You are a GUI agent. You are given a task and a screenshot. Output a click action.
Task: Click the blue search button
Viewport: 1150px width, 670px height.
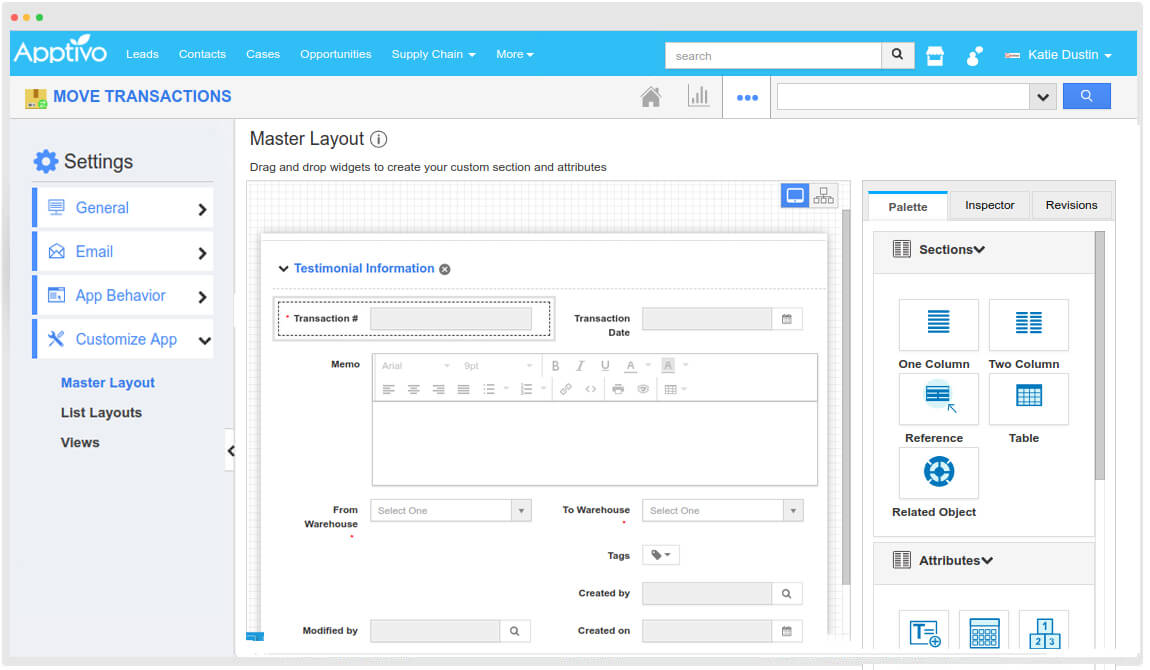[1086, 97]
